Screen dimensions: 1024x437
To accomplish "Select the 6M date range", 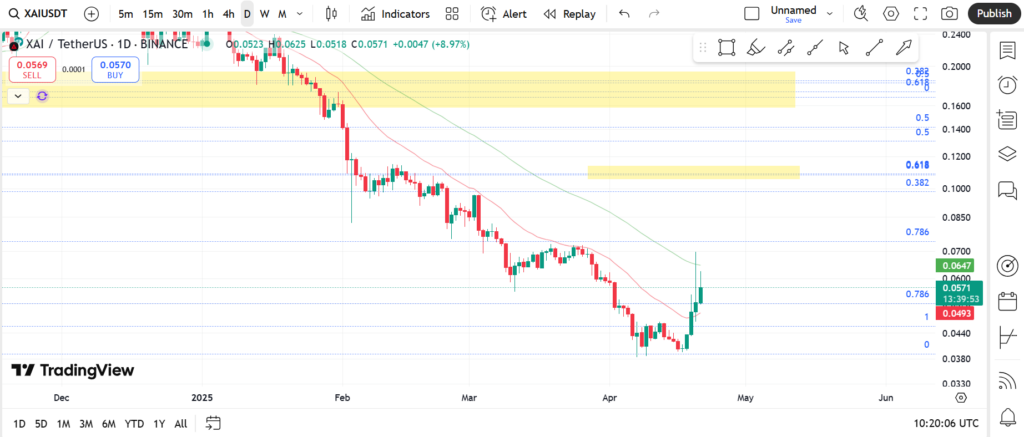I will point(108,423).
